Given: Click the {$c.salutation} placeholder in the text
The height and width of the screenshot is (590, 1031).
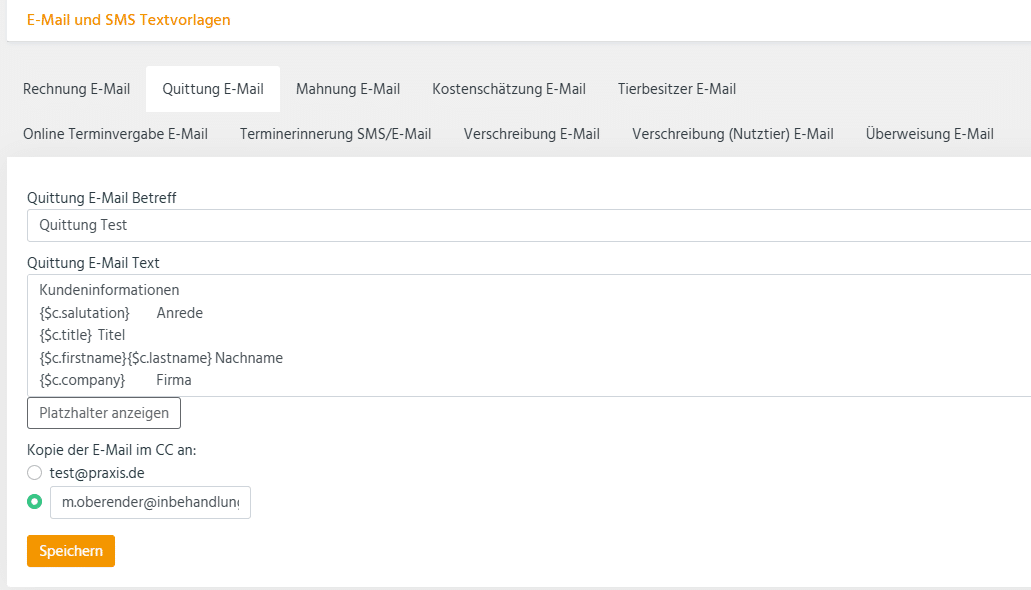Looking at the screenshot, I should [x=85, y=313].
